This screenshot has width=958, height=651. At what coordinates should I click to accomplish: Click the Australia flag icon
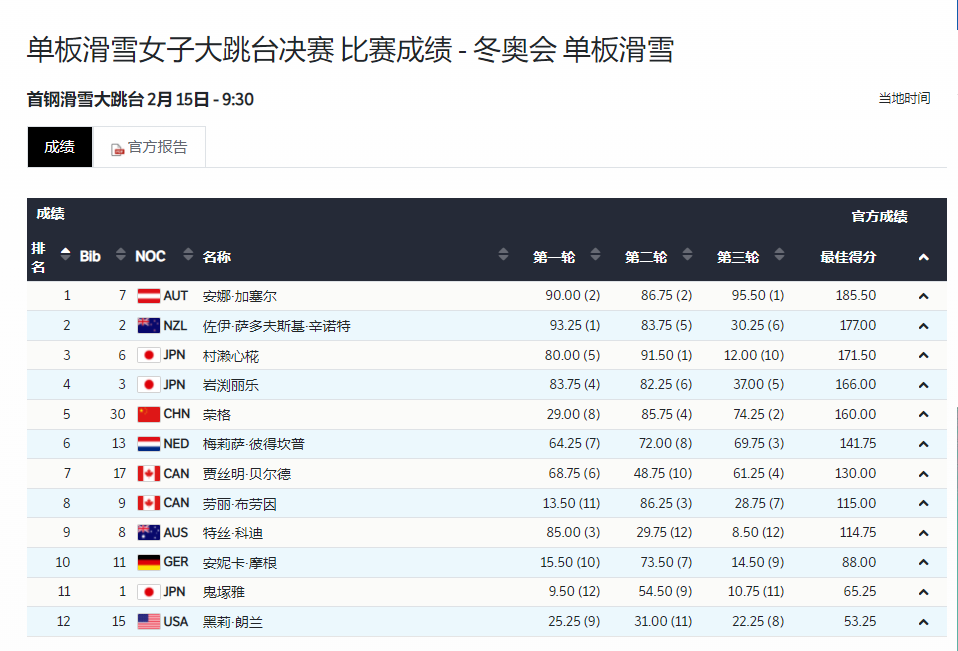point(148,533)
